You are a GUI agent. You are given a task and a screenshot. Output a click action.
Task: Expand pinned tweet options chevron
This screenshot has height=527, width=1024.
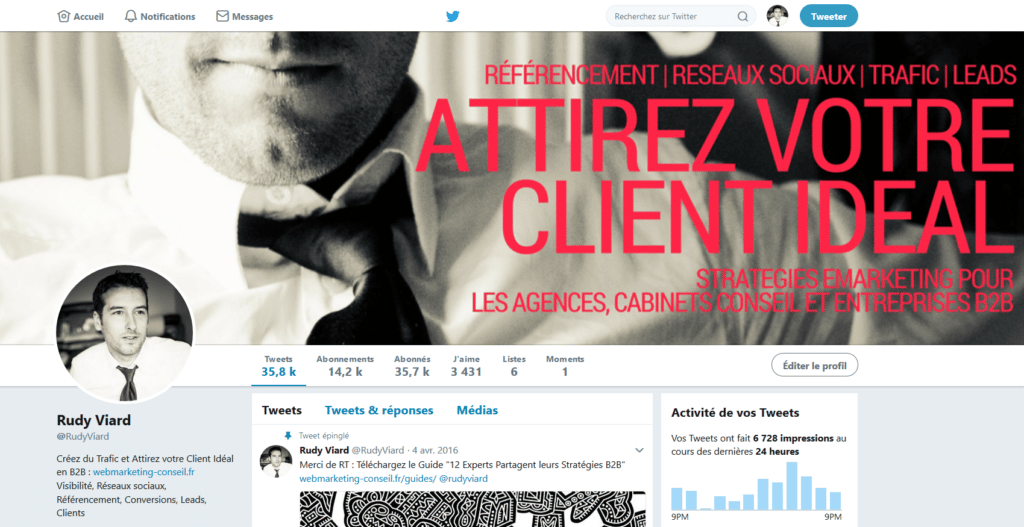click(639, 450)
